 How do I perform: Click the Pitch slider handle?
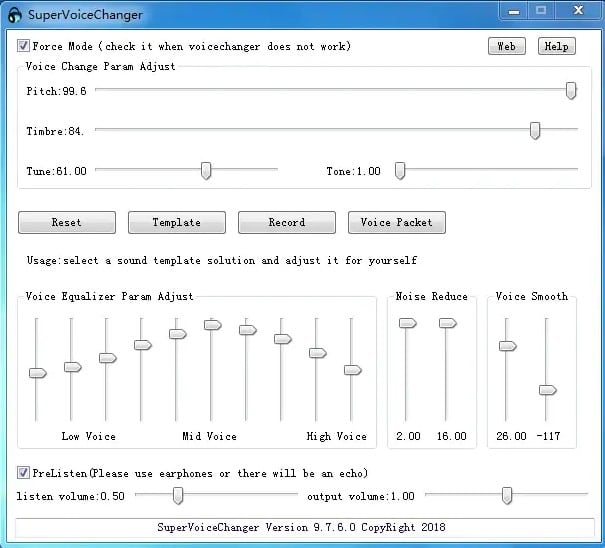(x=571, y=90)
